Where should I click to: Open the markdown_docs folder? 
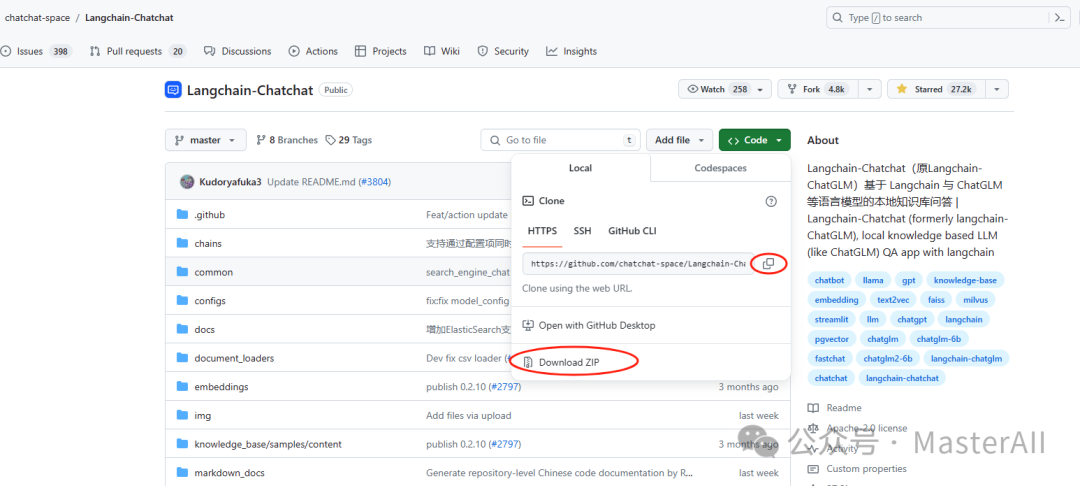click(x=229, y=473)
